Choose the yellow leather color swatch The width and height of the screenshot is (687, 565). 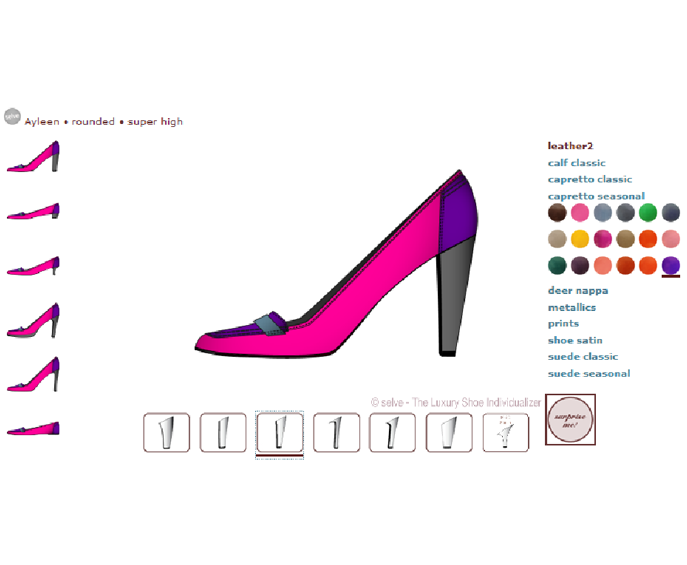[x=580, y=239]
